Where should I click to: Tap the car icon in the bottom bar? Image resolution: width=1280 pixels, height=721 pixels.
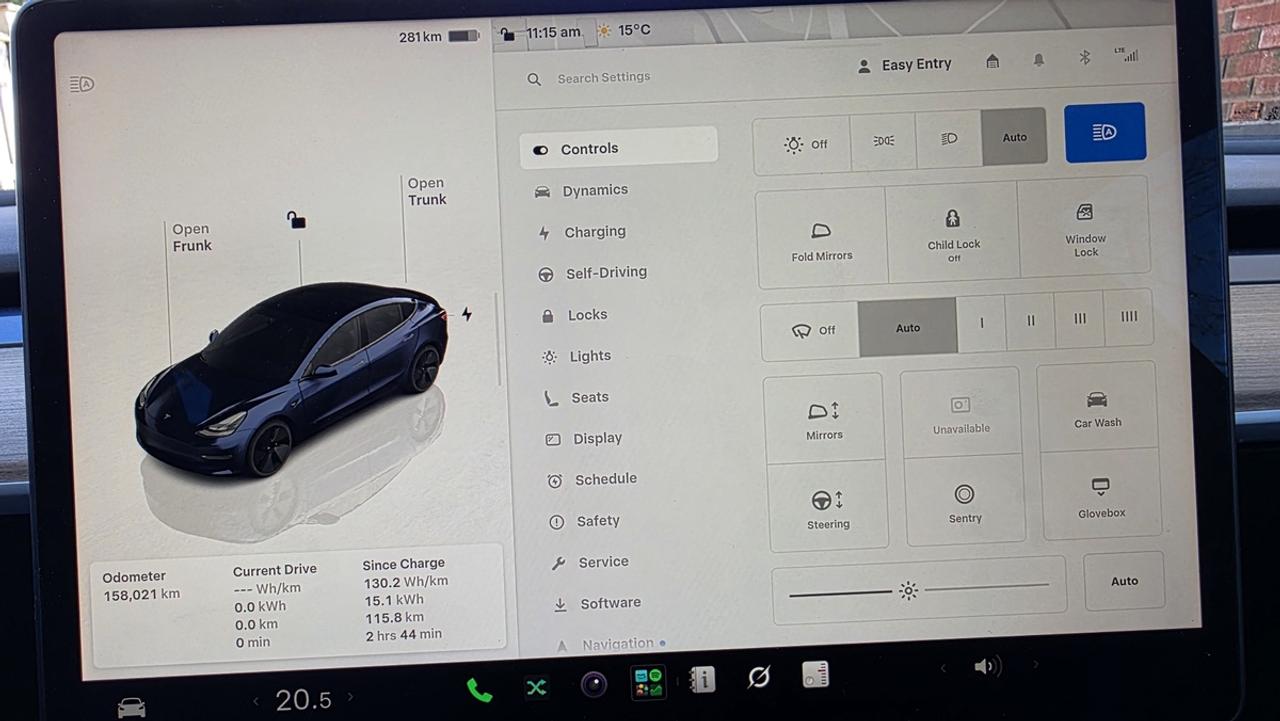click(131, 707)
